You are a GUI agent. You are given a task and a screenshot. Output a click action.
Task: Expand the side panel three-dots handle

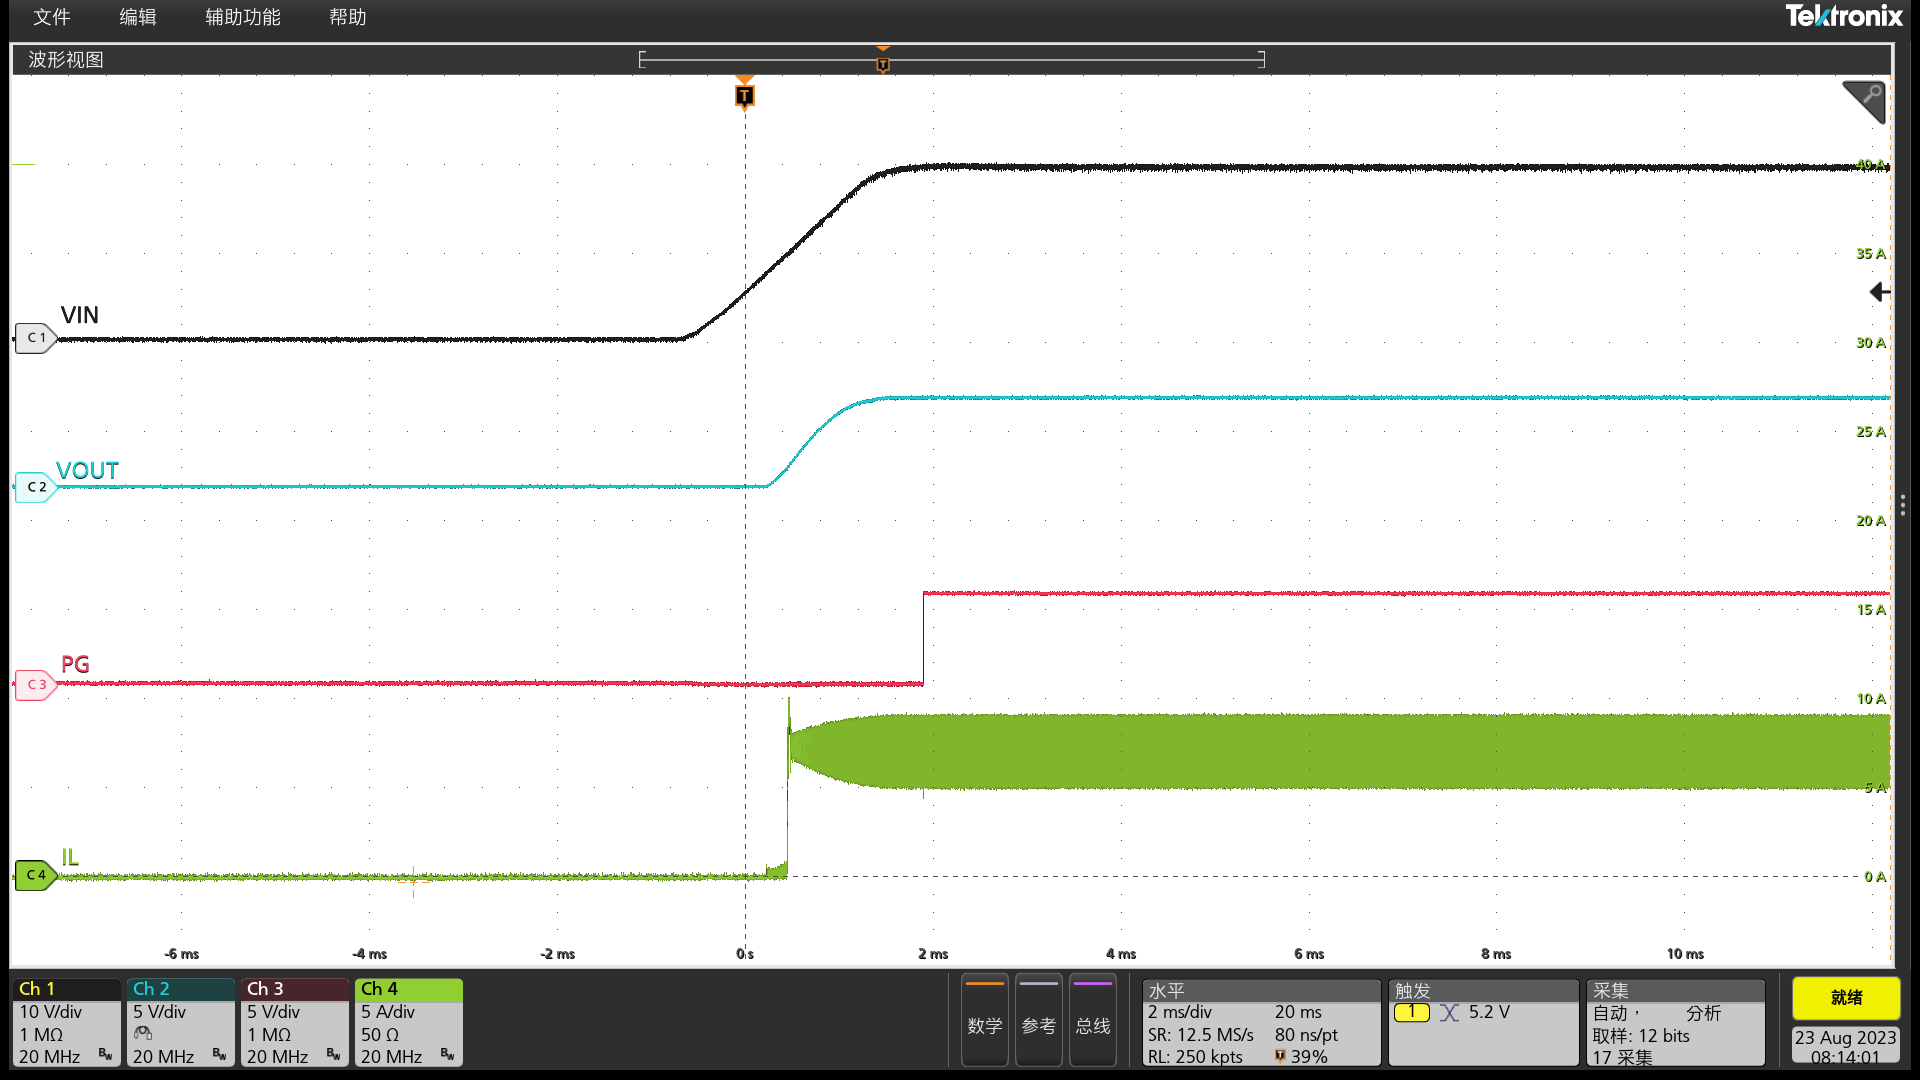click(1902, 505)
